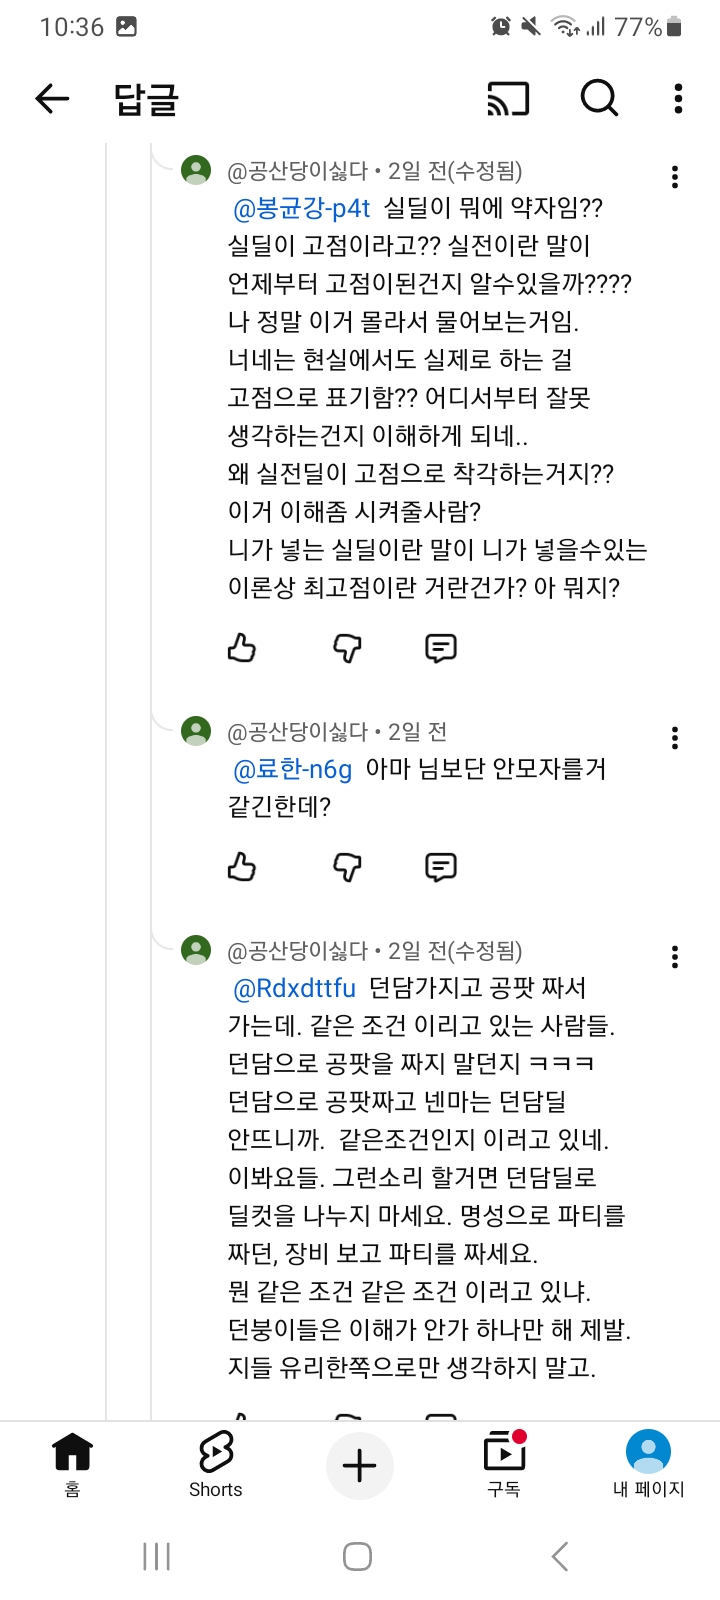The image size is (720, 1600).
Task: Open the @Rdxdttfu mention link
Action: coord(294,988)
